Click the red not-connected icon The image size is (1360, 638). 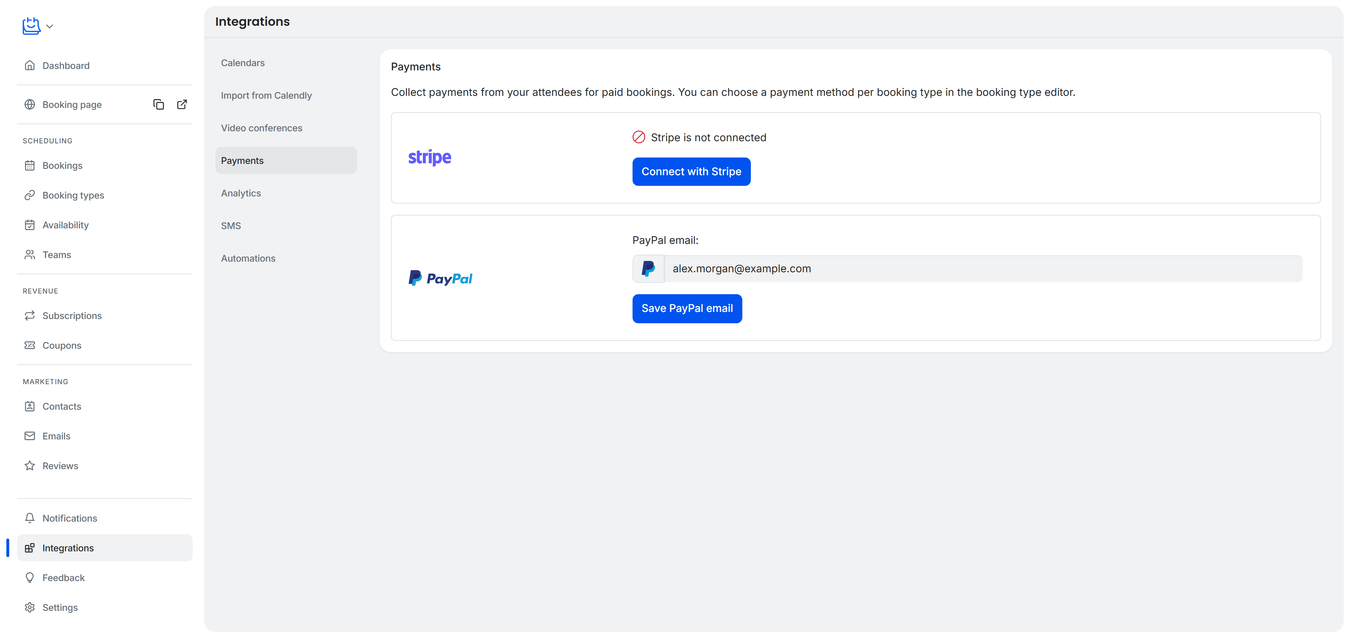pyautogui.click(x=639, y=138)
